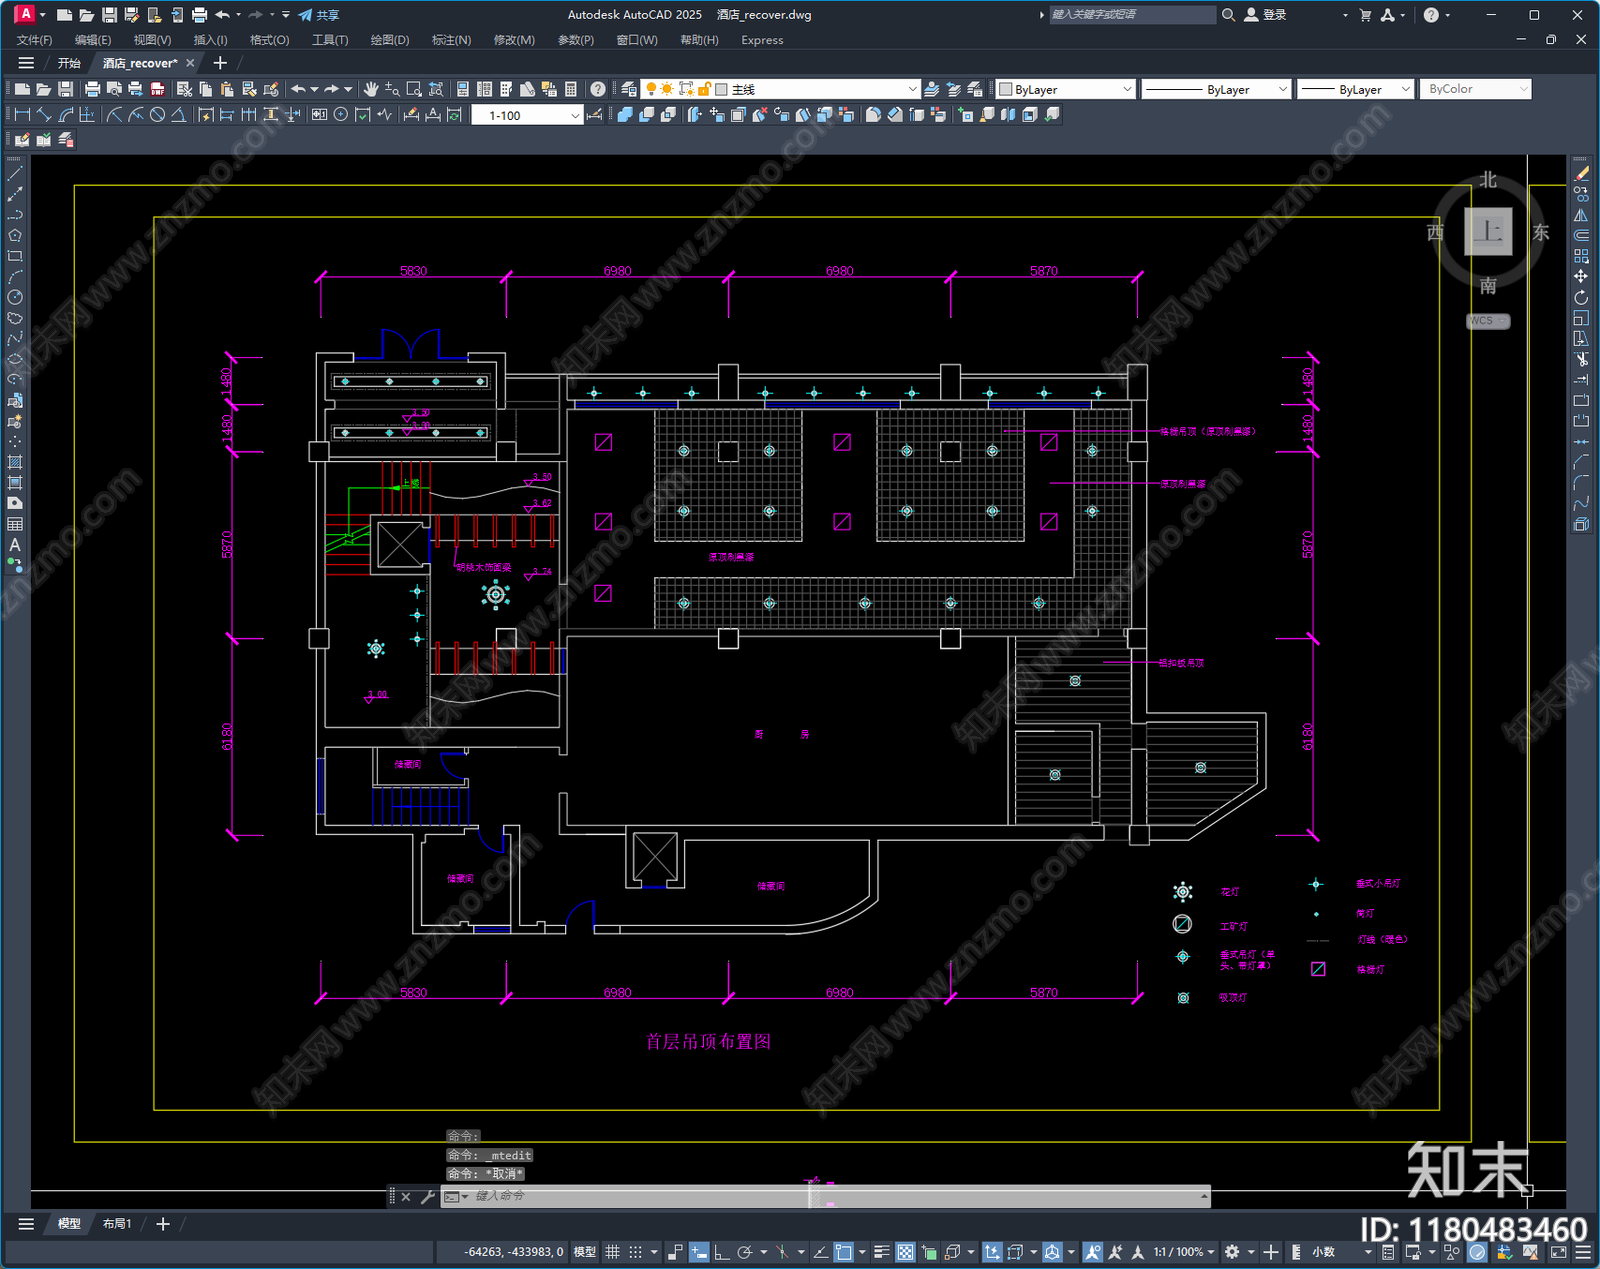Open the 标注(N) menu
Image resolution: width=1600 pixels, height=1269 pixels.
click(451, 40)
